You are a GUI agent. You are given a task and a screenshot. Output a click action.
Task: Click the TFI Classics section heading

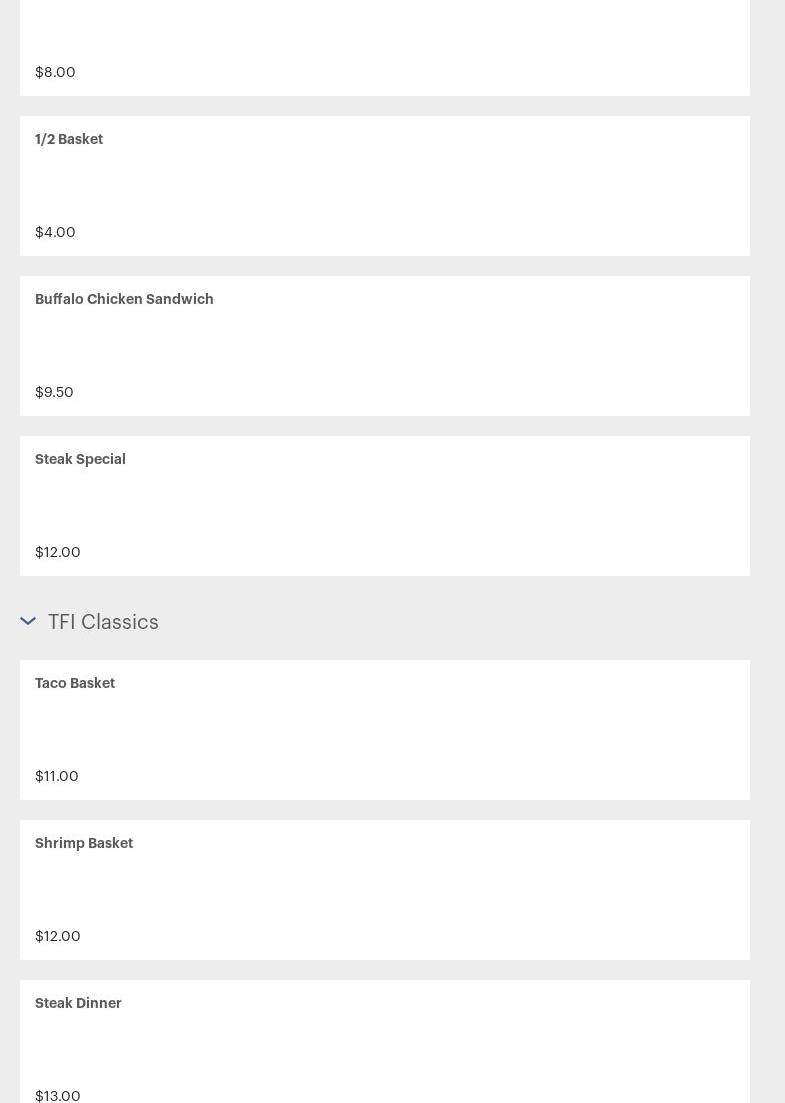click(103, 622)
